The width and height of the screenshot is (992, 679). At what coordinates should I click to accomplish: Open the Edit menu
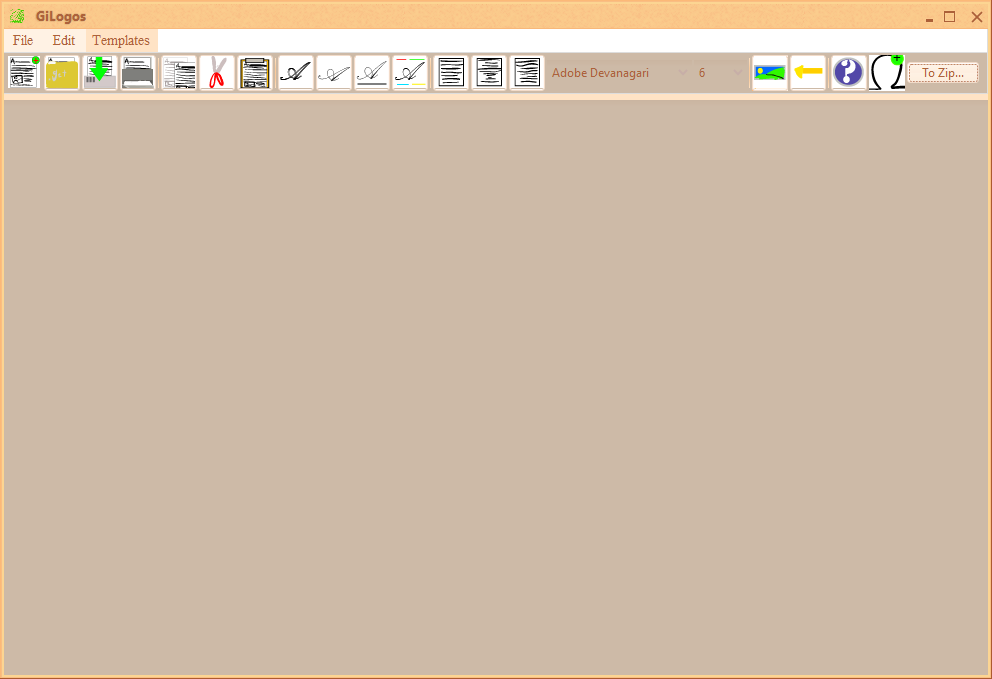[63, 40]
